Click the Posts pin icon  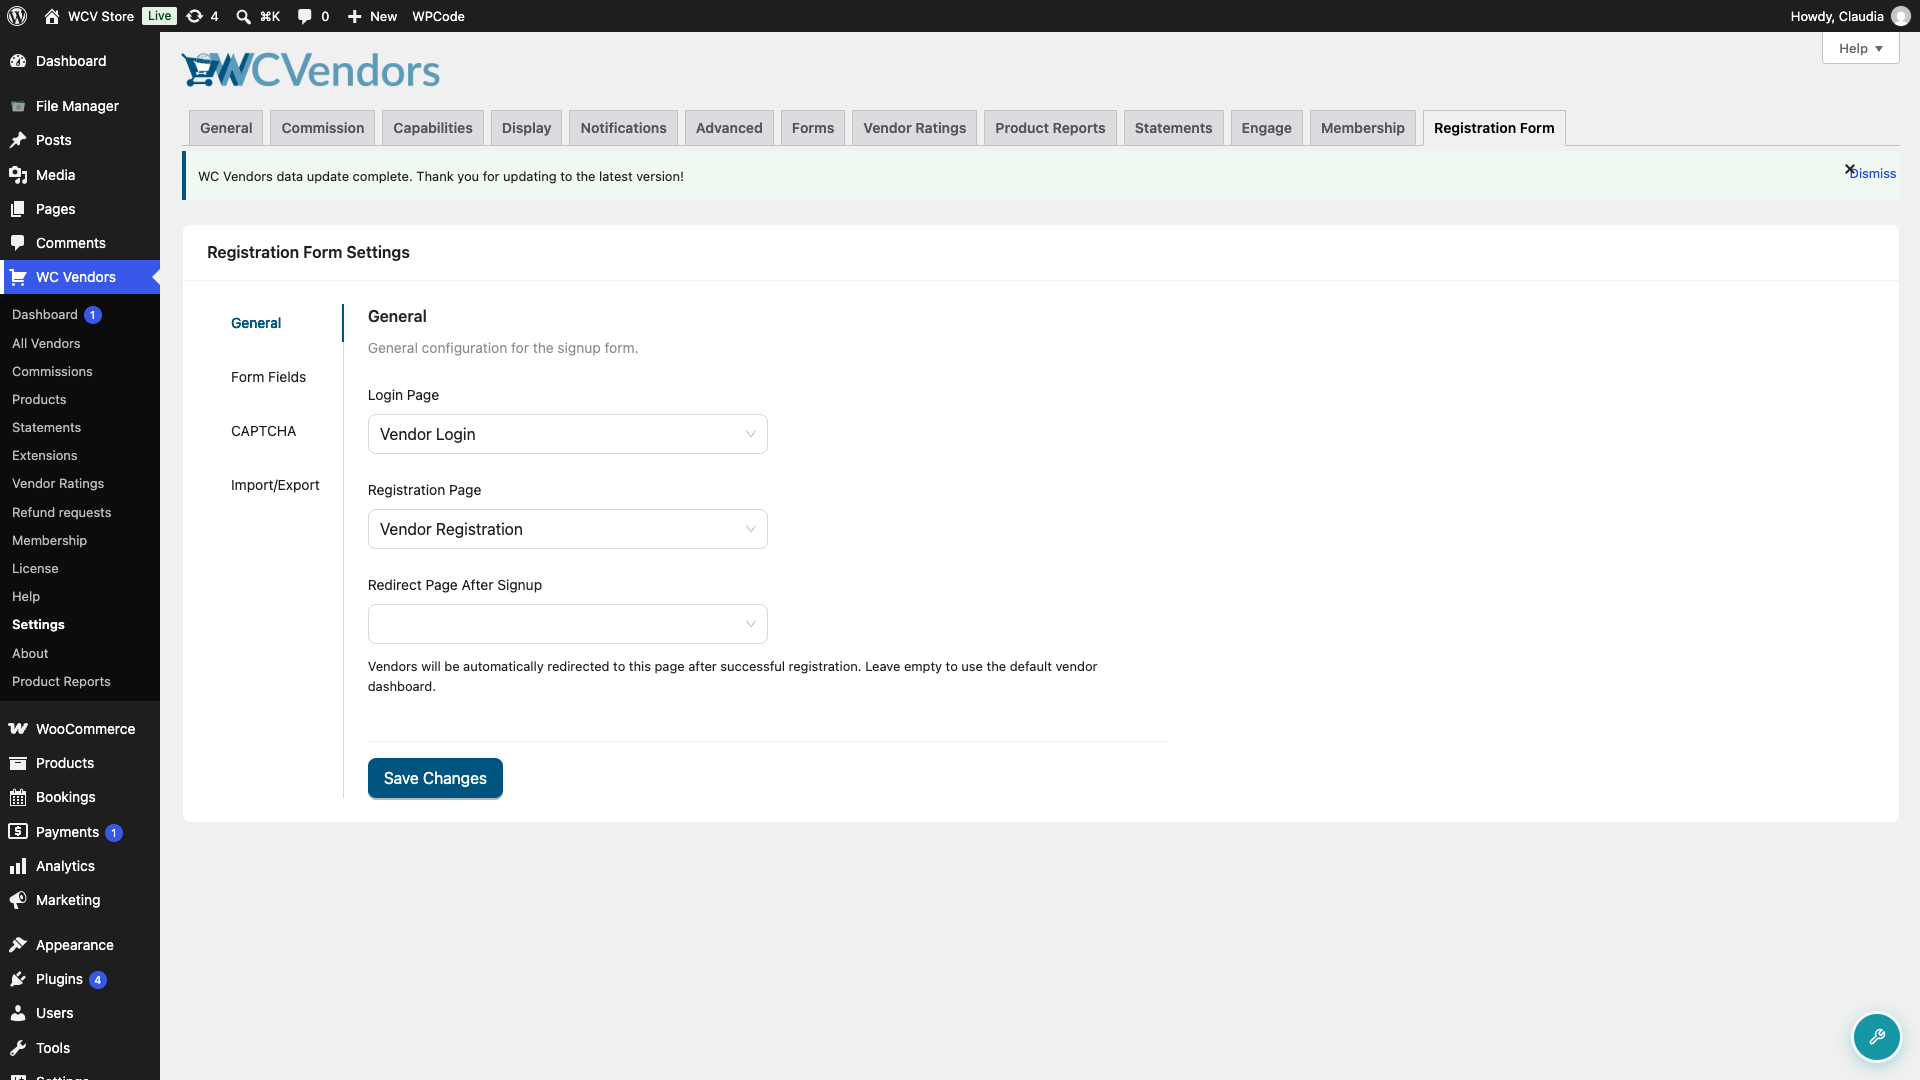tap(18, 140)
